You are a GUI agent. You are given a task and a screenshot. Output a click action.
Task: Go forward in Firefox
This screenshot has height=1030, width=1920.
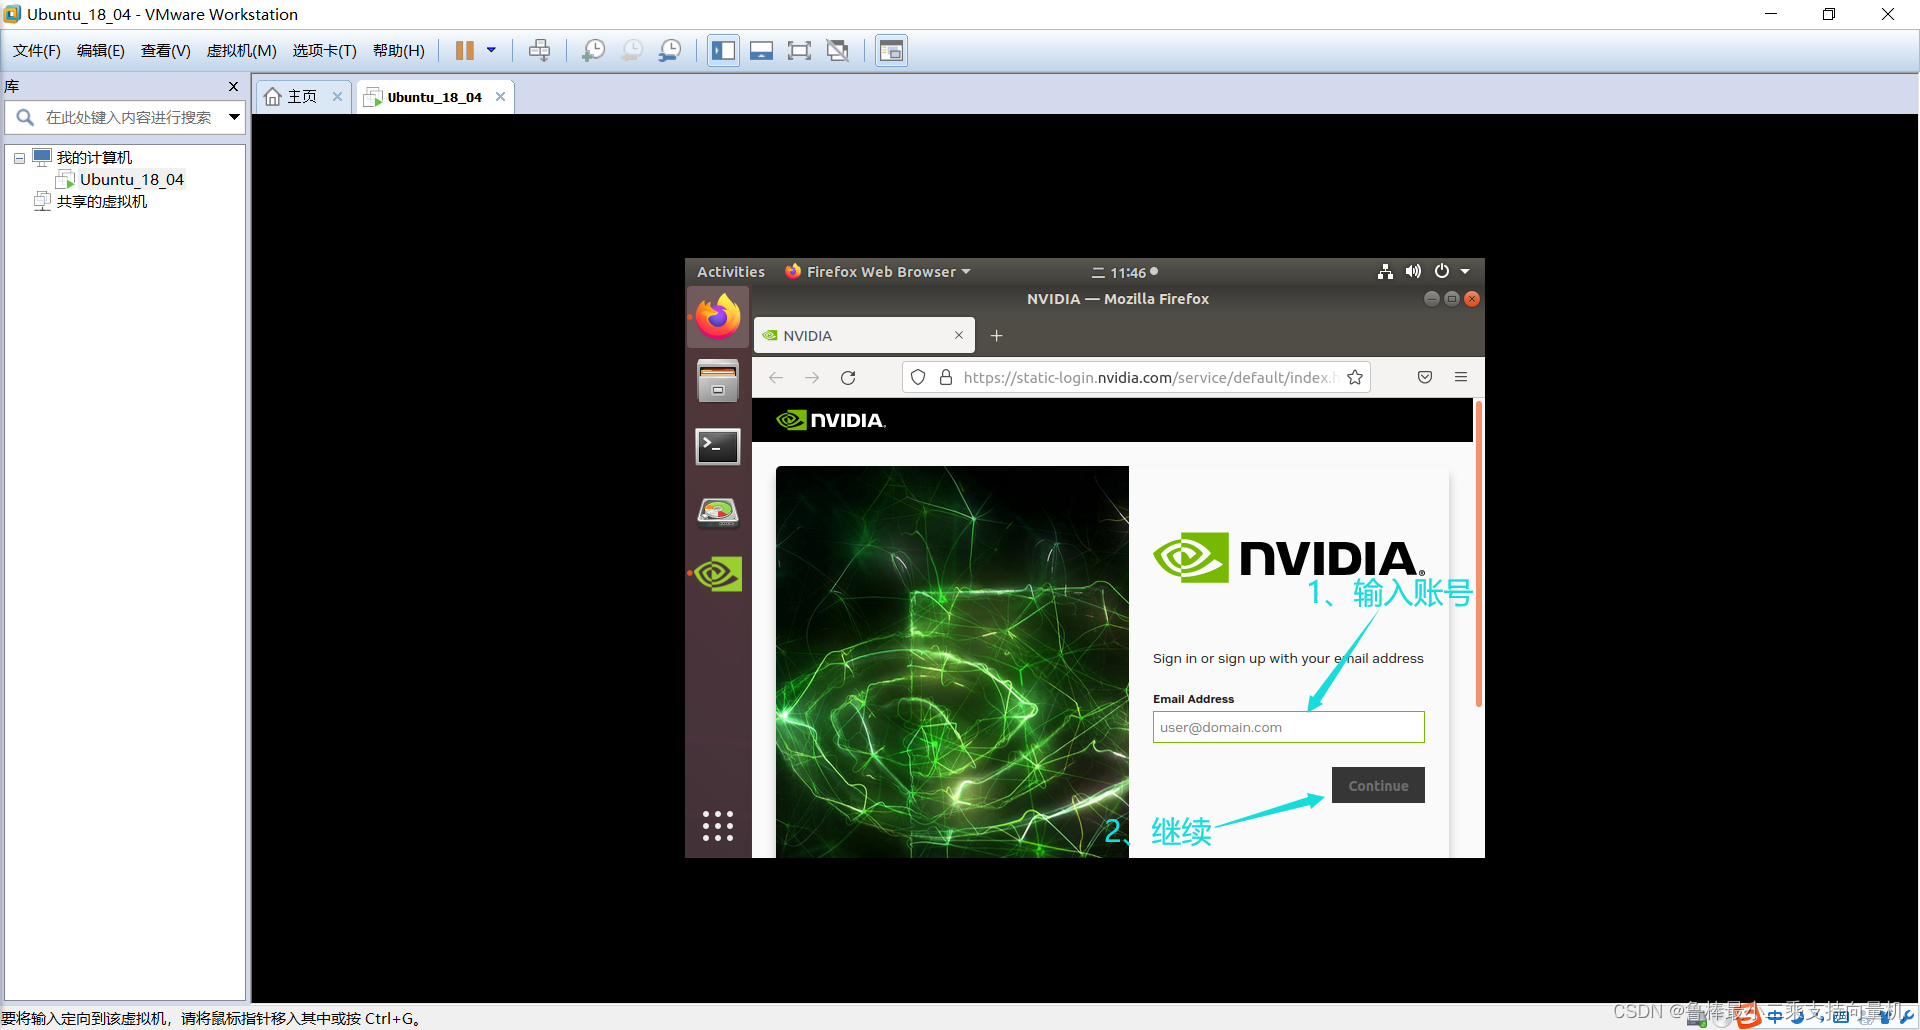pos(812,378)
